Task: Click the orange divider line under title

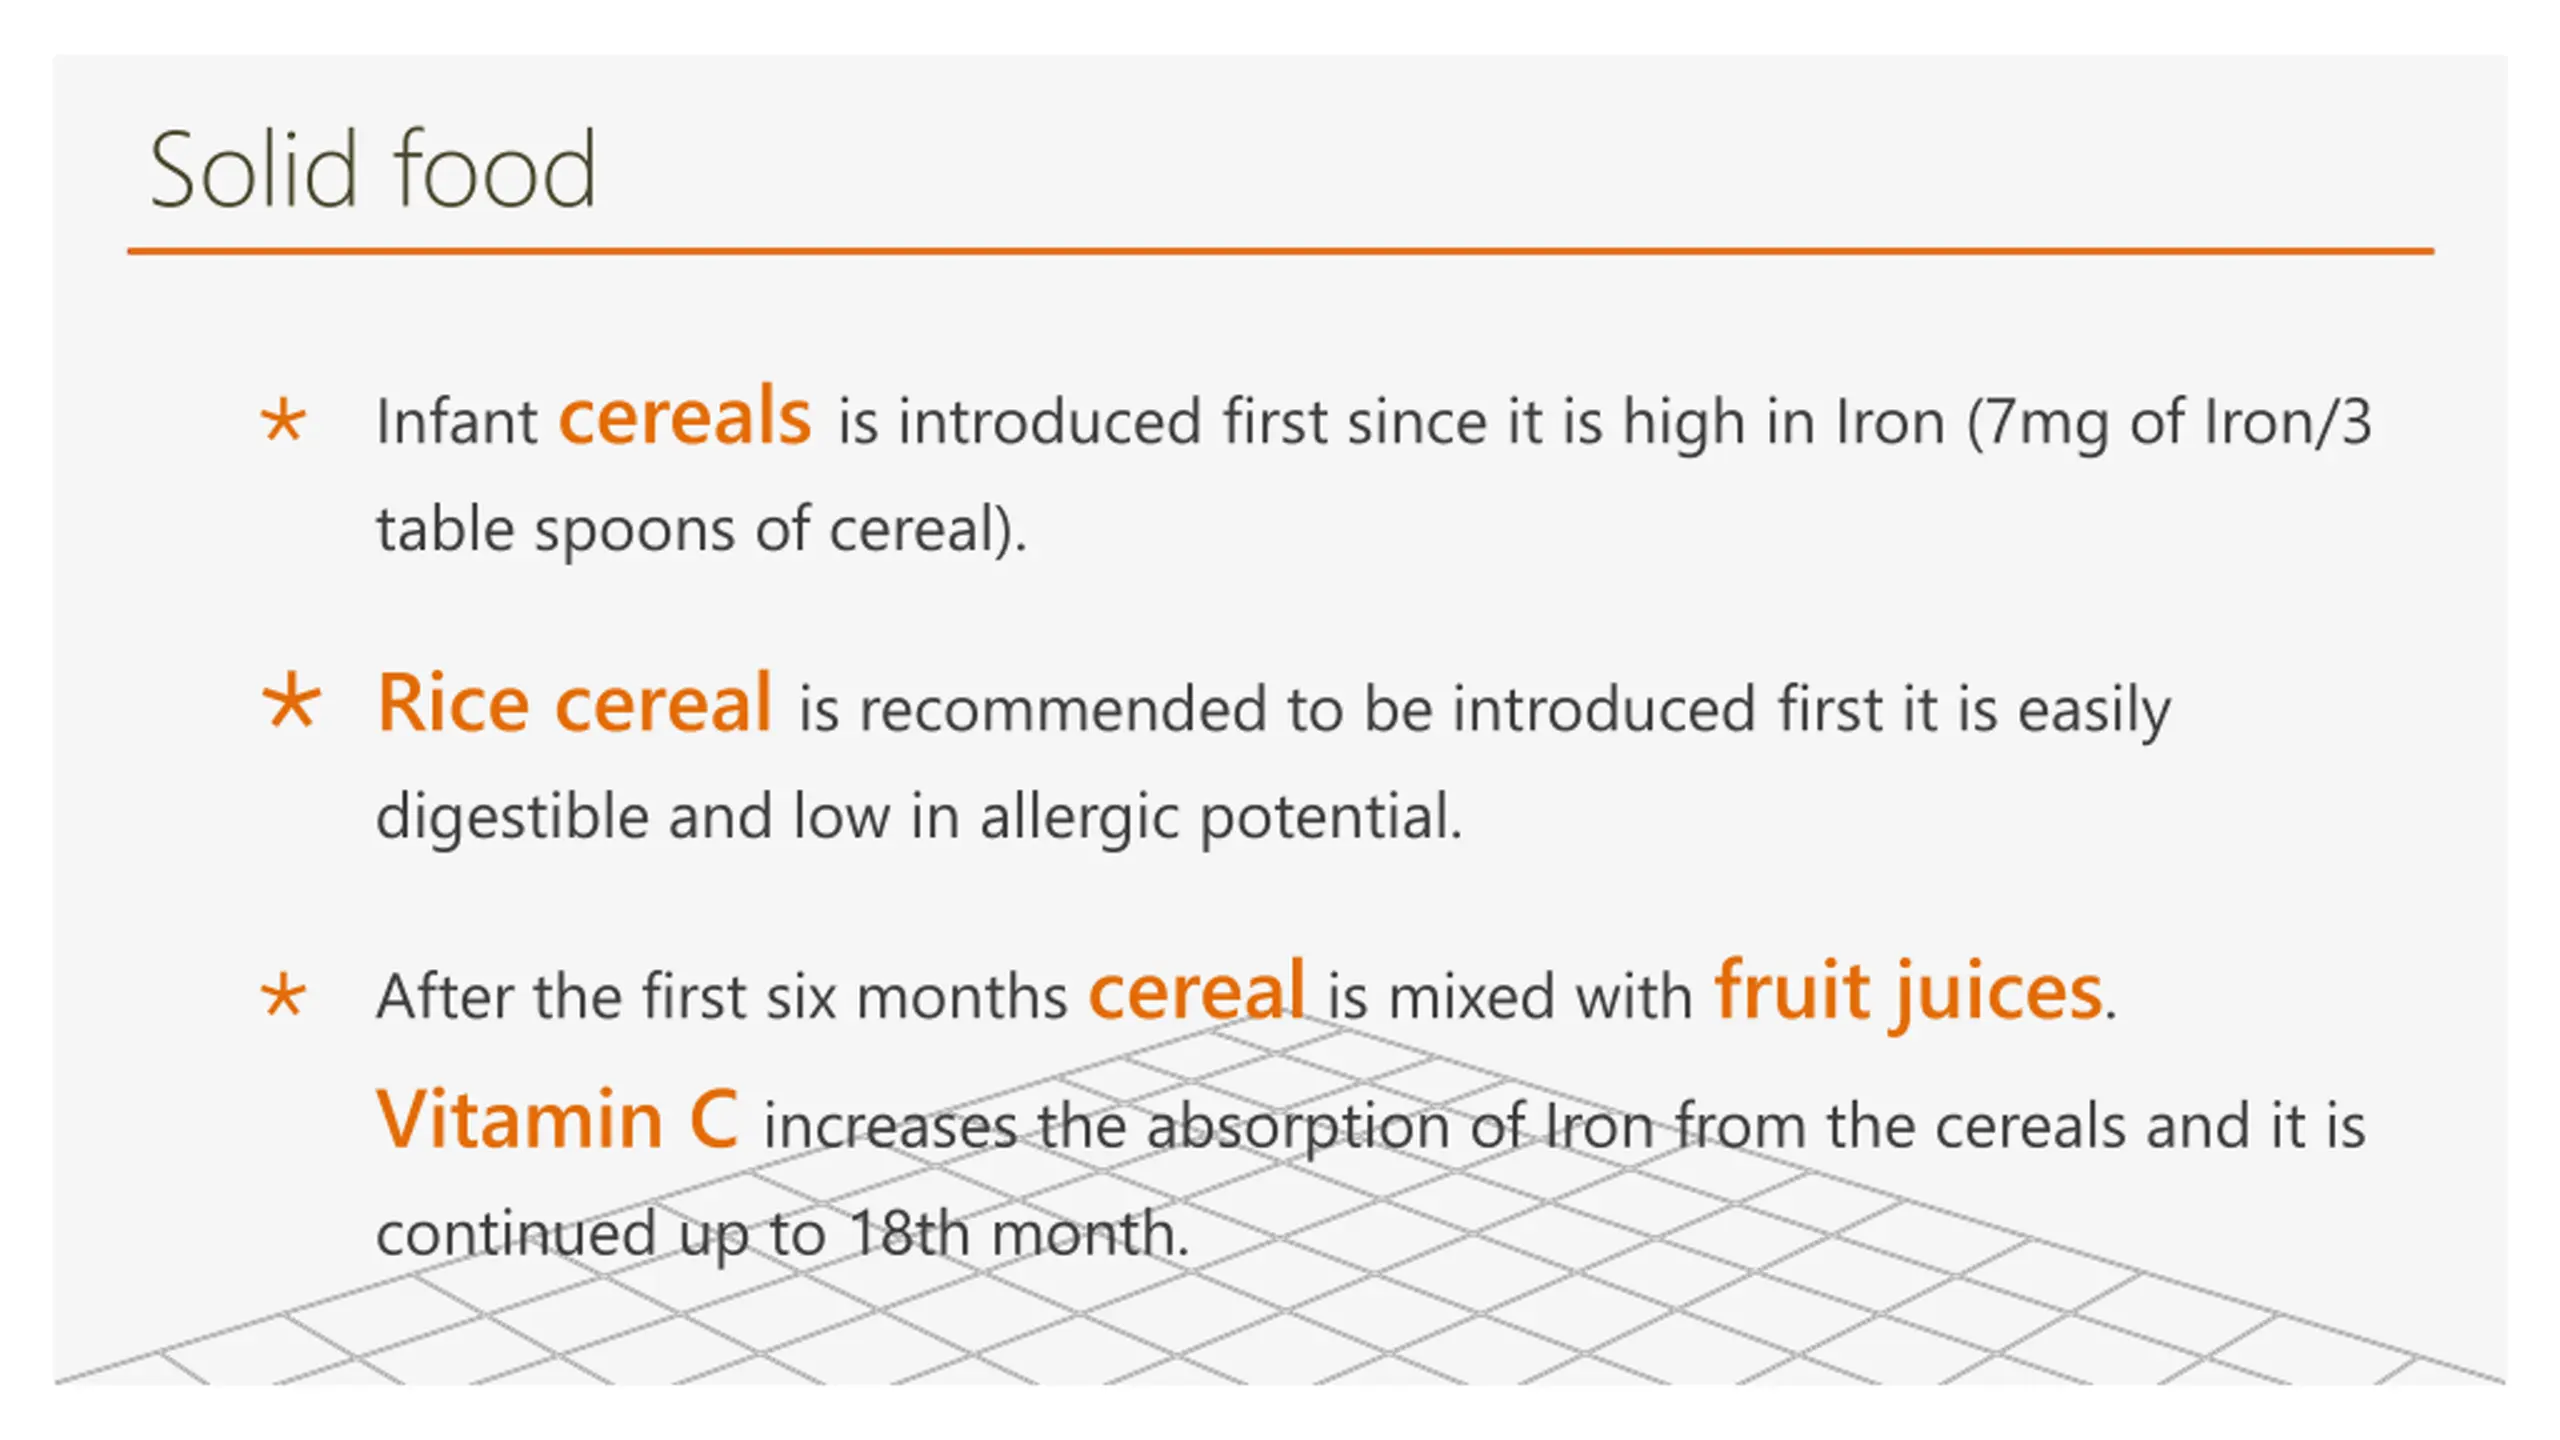Action: coord(1280,251)
